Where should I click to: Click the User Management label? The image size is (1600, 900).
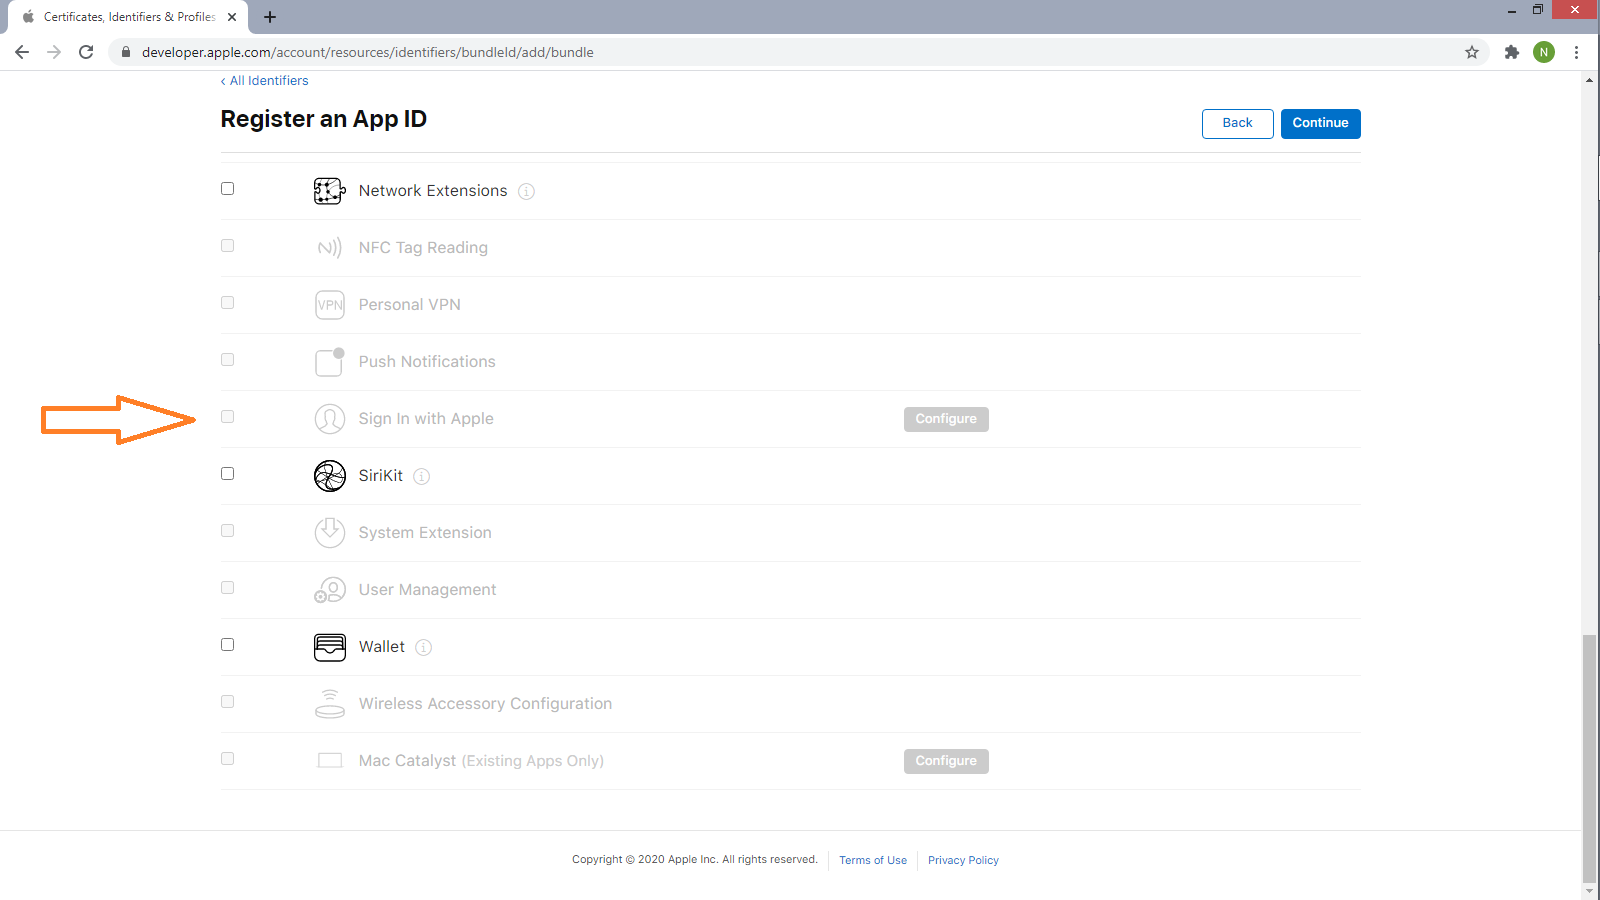427,590
